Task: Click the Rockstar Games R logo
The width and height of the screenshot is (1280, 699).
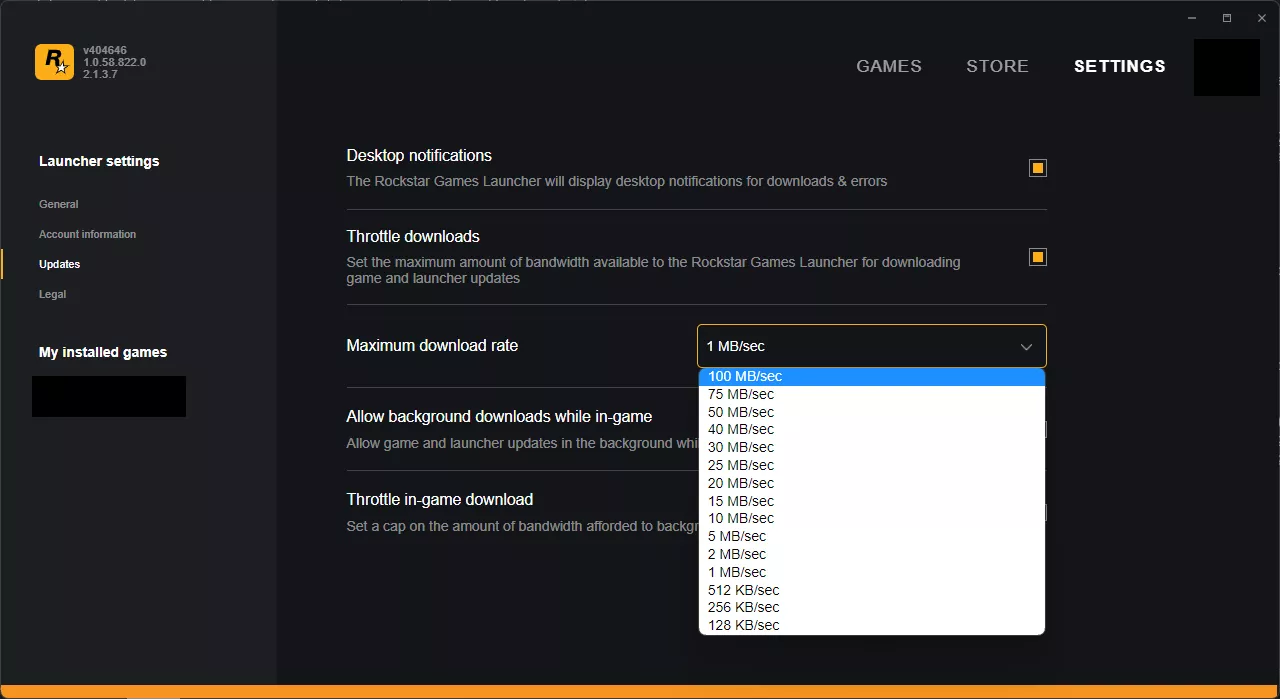Action: tap(54, 61)
